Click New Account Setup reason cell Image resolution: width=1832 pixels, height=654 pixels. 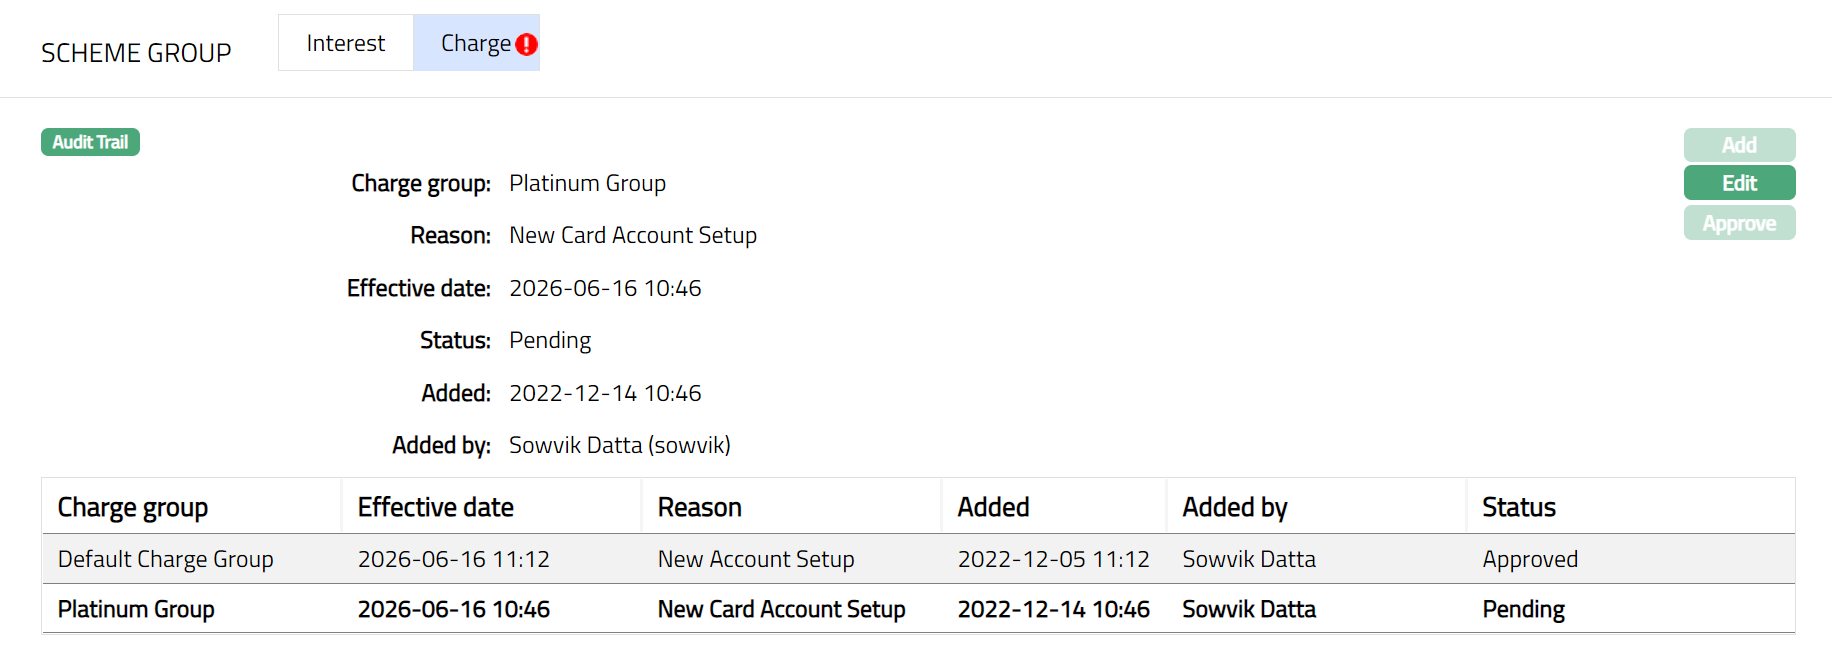755,559
